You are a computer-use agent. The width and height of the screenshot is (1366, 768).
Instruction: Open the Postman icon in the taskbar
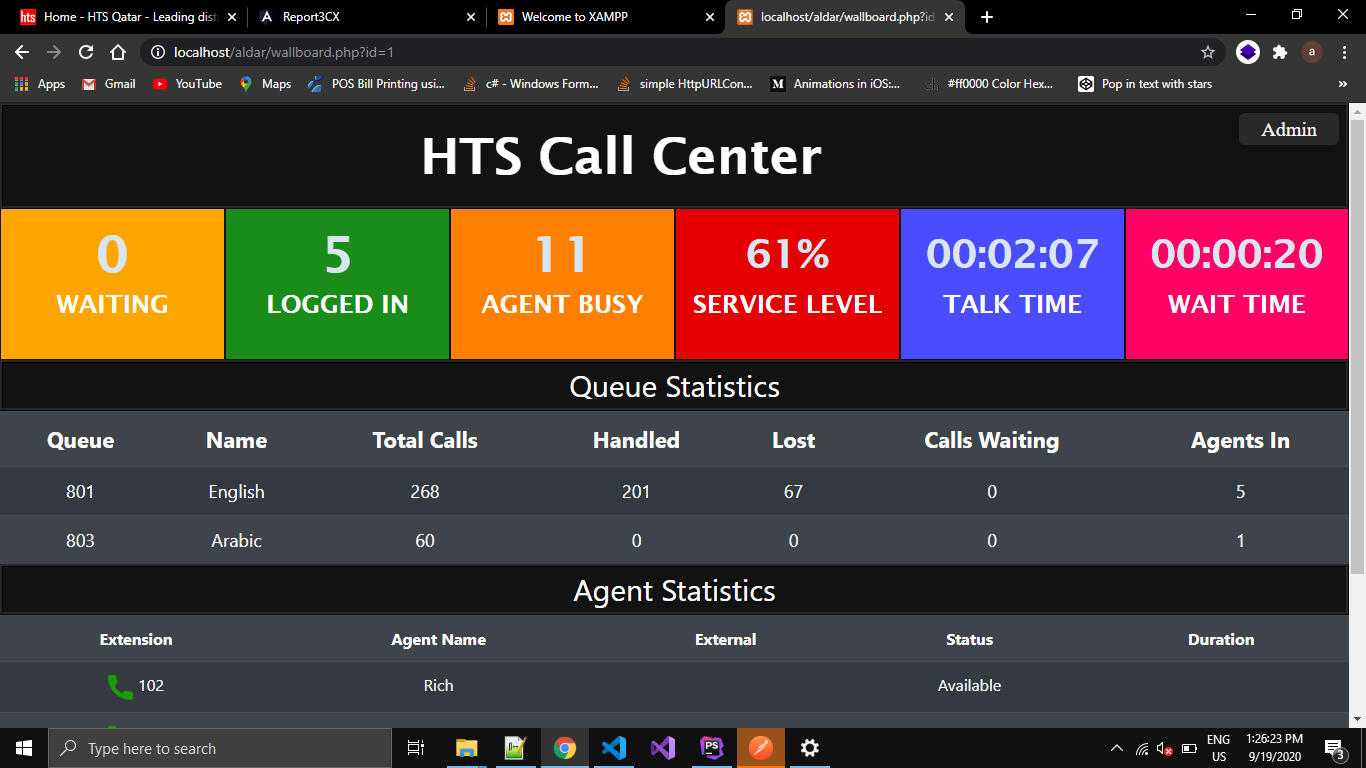tap(761, 748)
